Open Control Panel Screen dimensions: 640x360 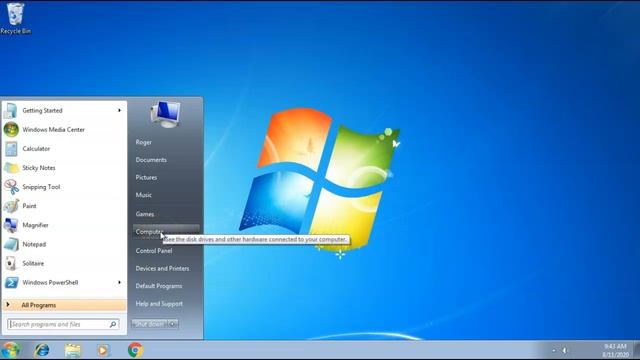[154, 251]
